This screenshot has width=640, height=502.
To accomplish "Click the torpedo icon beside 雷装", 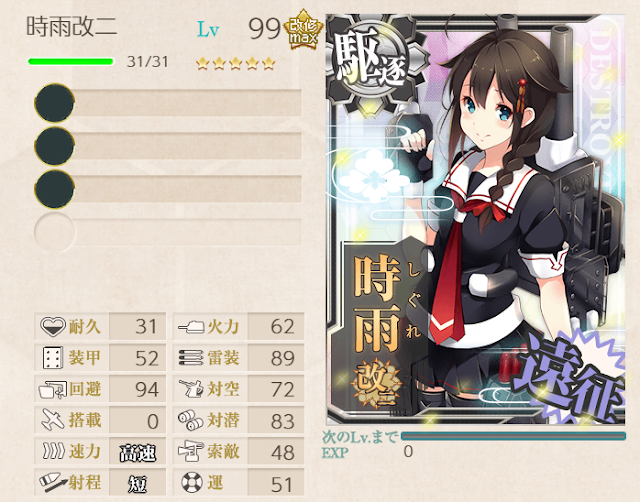I will [191, 358].
